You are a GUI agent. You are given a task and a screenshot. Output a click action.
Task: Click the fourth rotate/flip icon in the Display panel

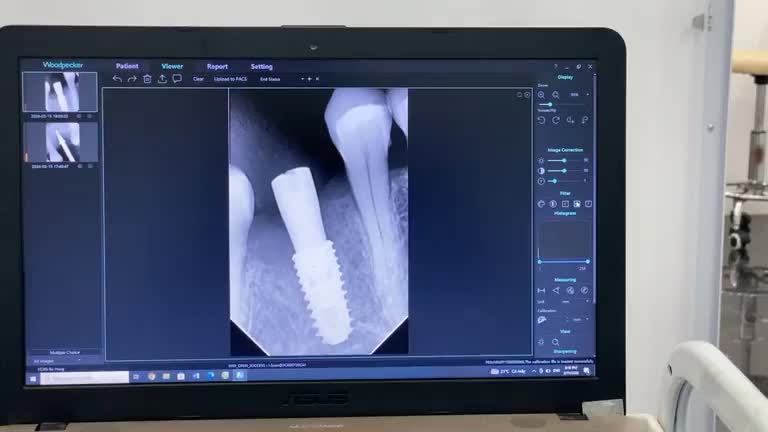tap(585, 120)
